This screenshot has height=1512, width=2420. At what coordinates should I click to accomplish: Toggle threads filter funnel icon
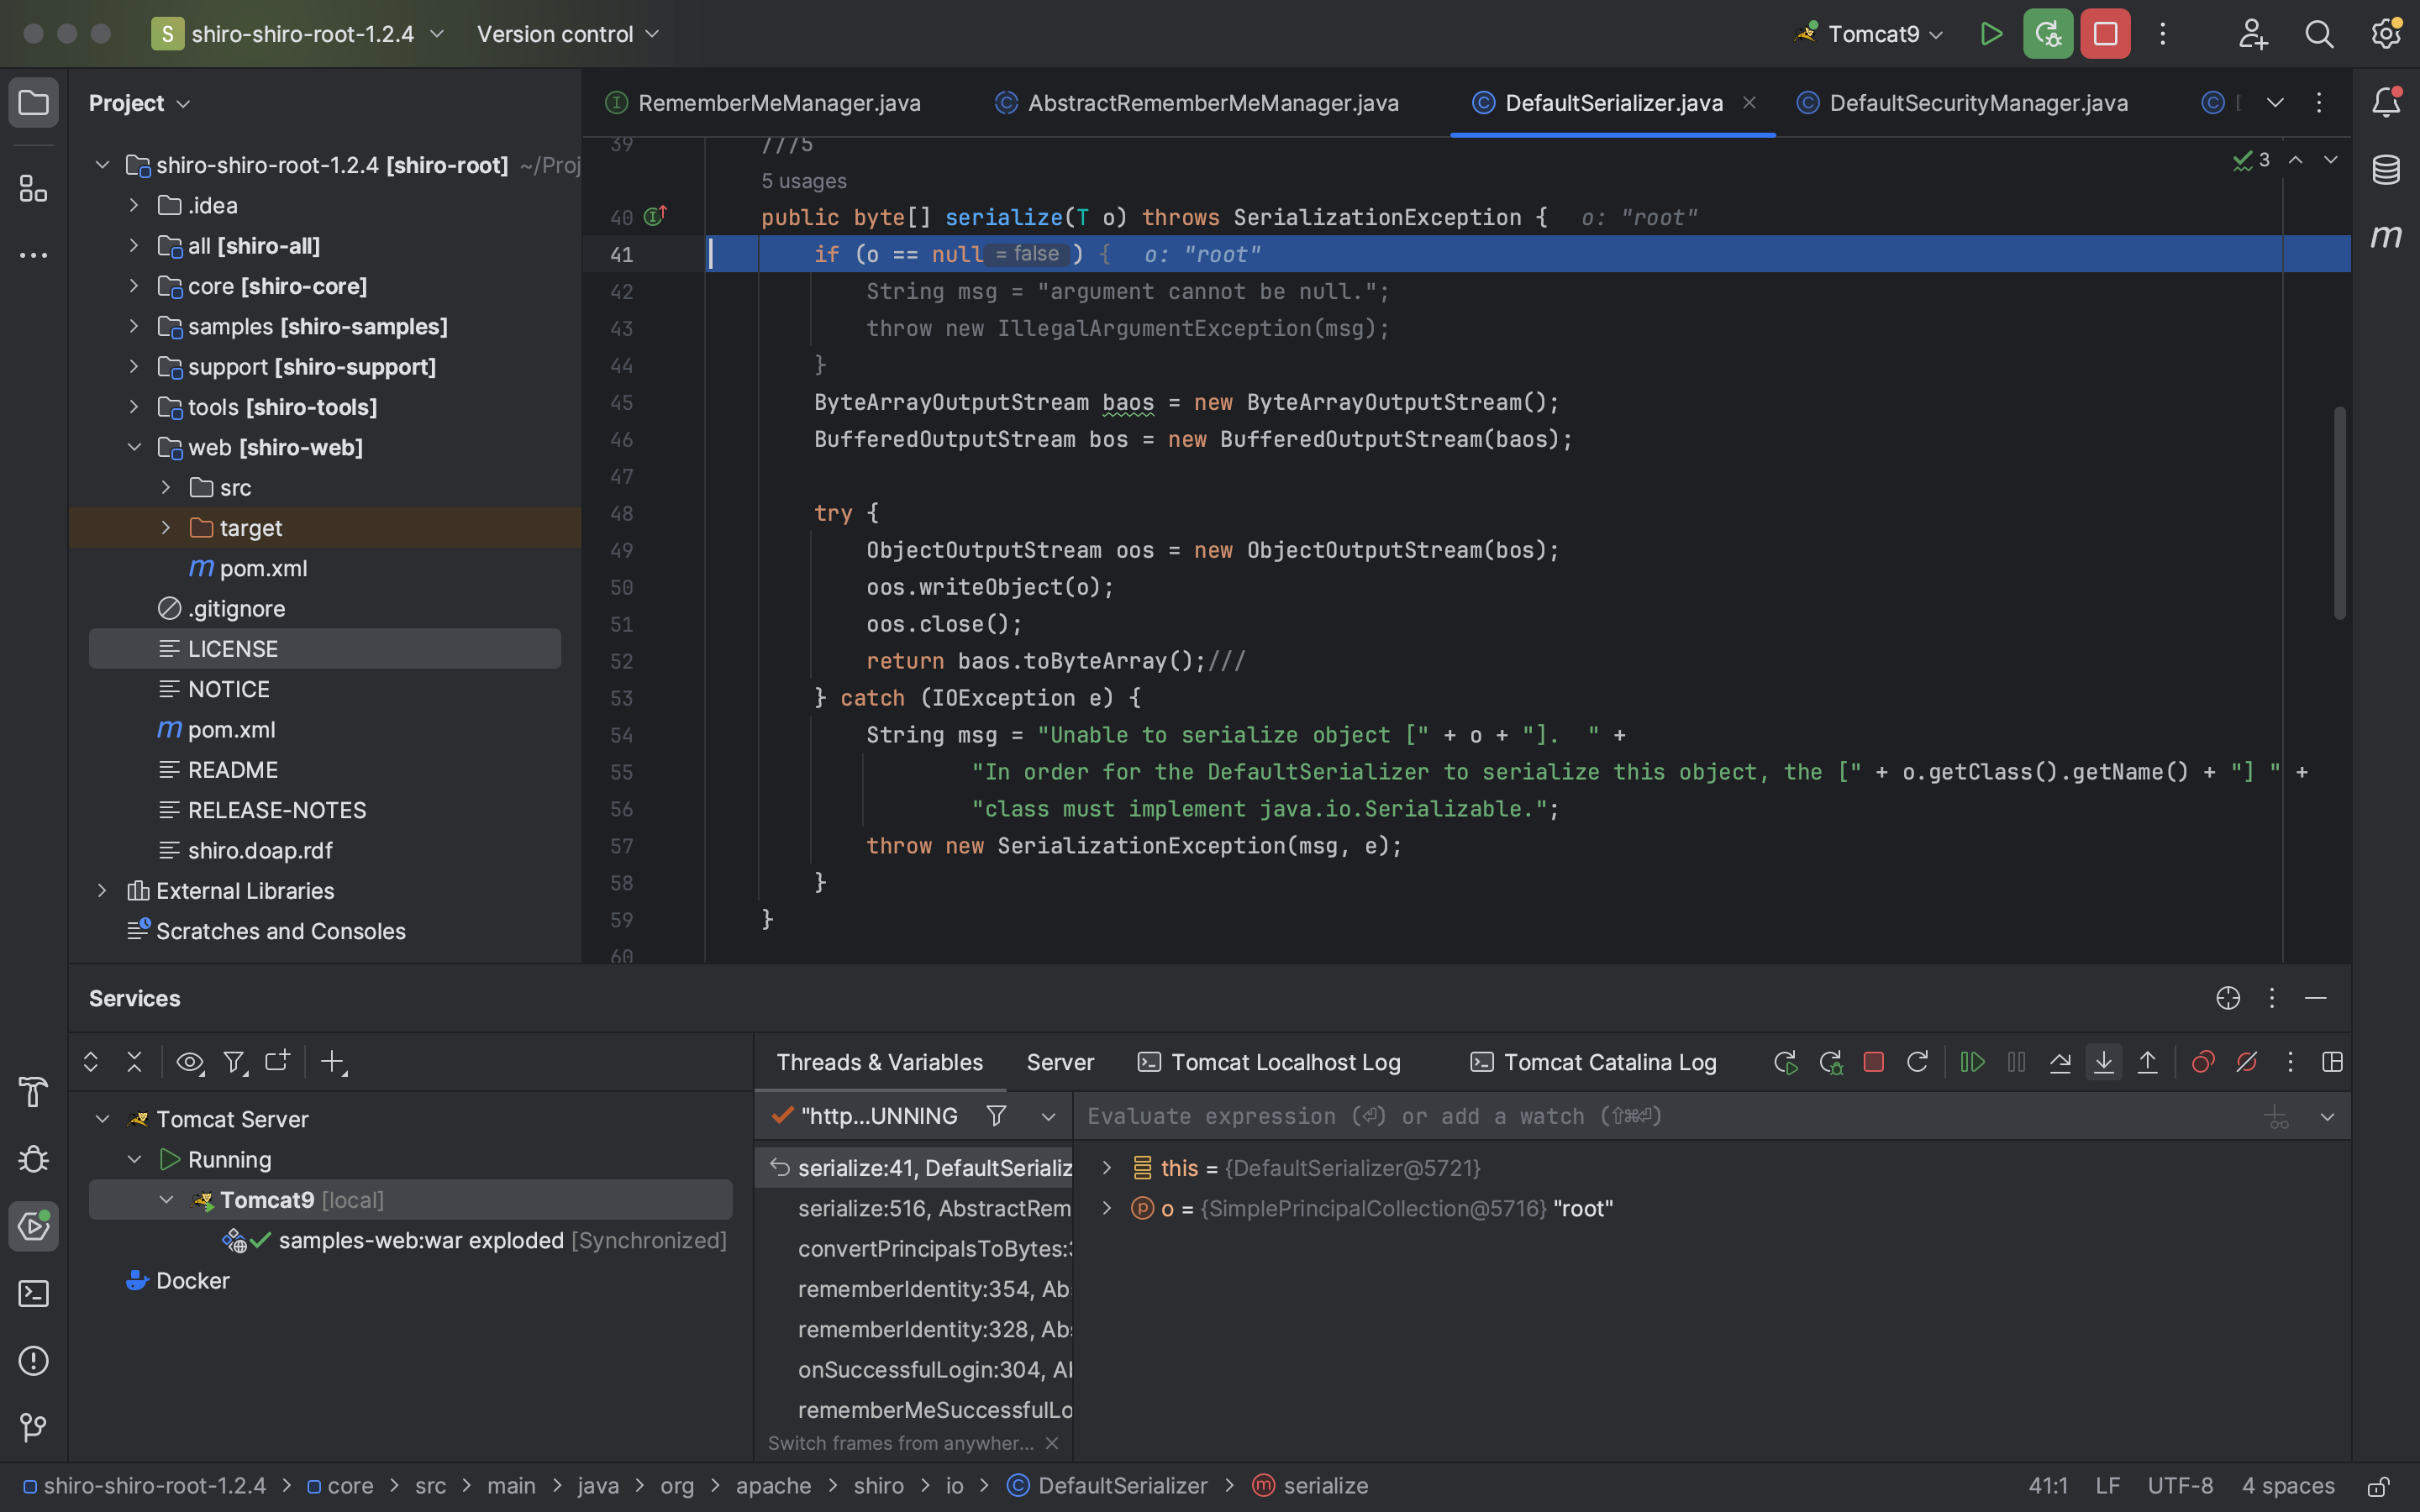click(996, 1116)
